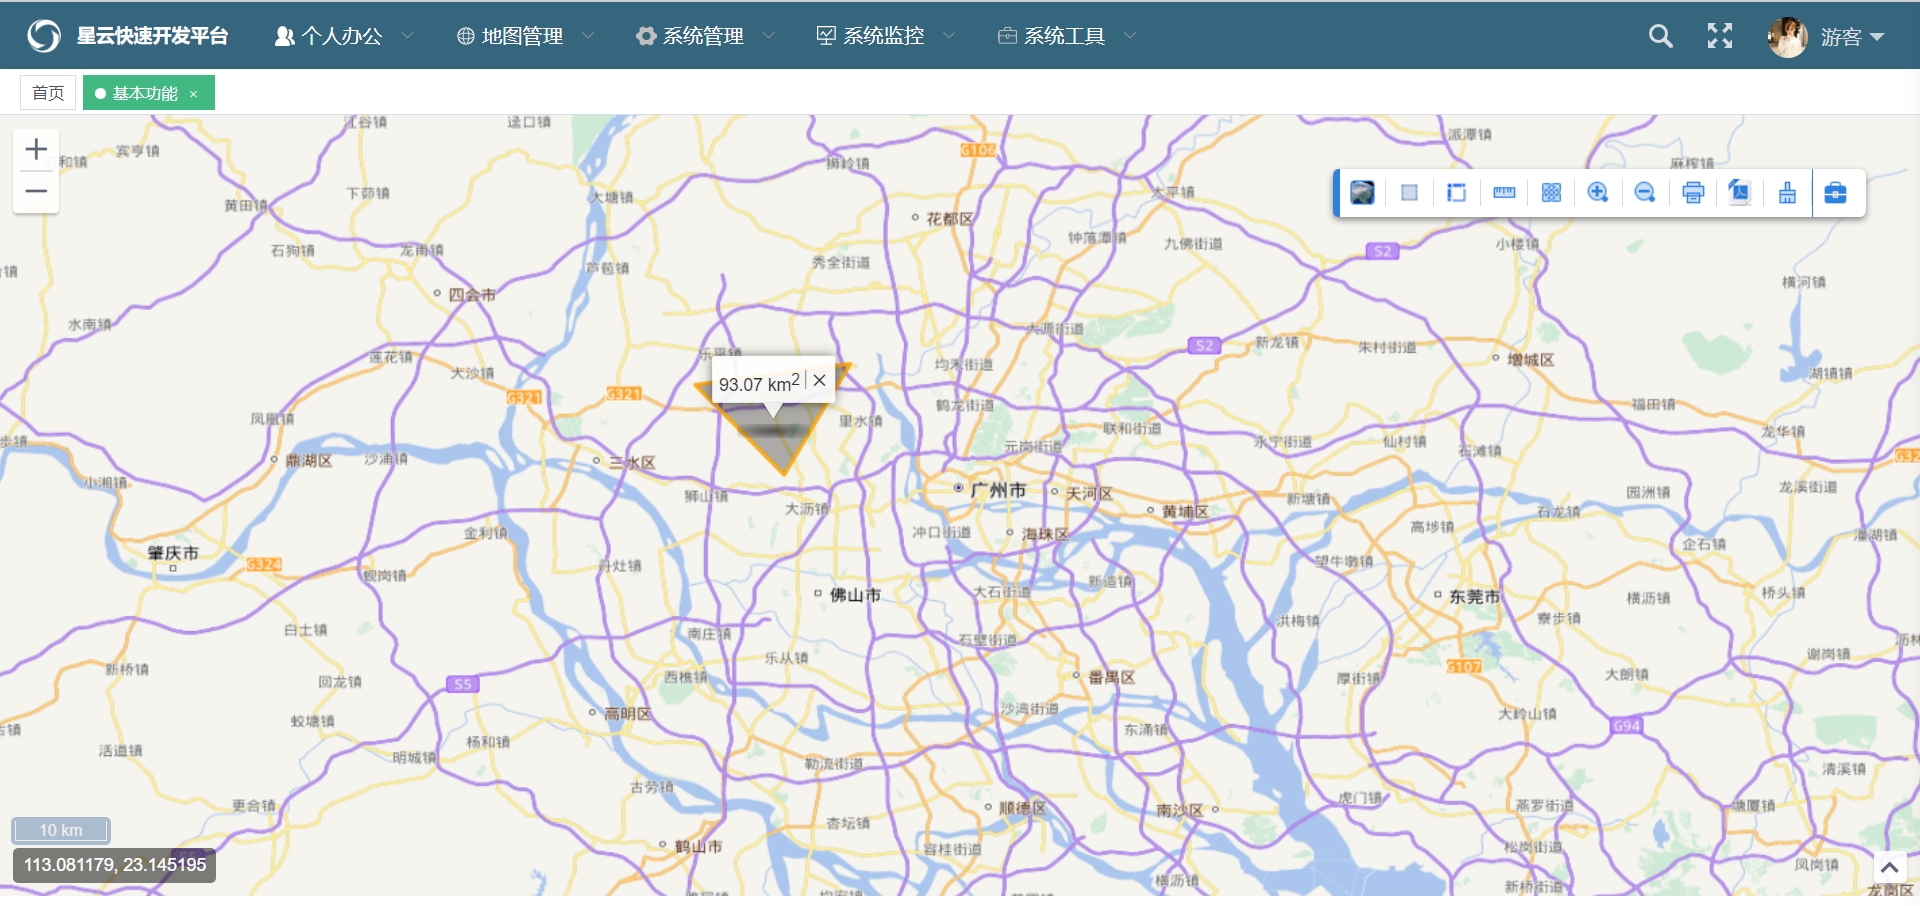The width and height of the screenshot is (1920, 906).
Task: Expand the 地图管理 dropdown menu
Action: pyautogui.click(x=524, y=36)
